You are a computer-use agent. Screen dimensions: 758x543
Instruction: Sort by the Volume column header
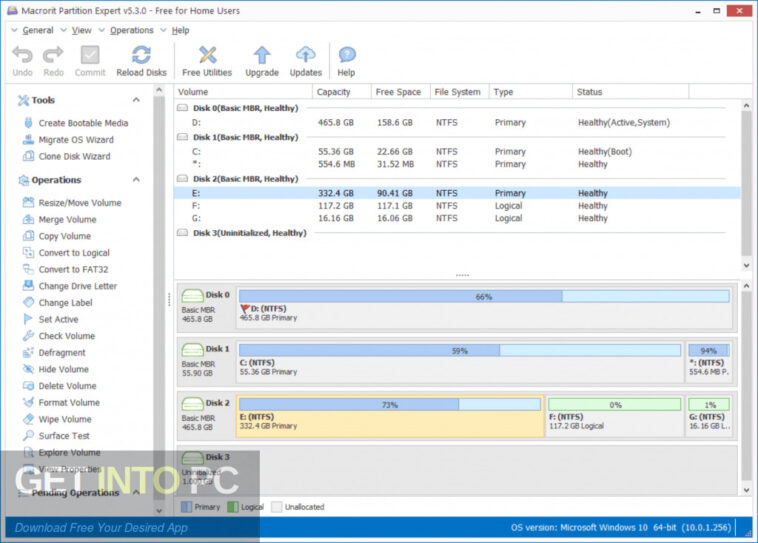pos(244,92)
